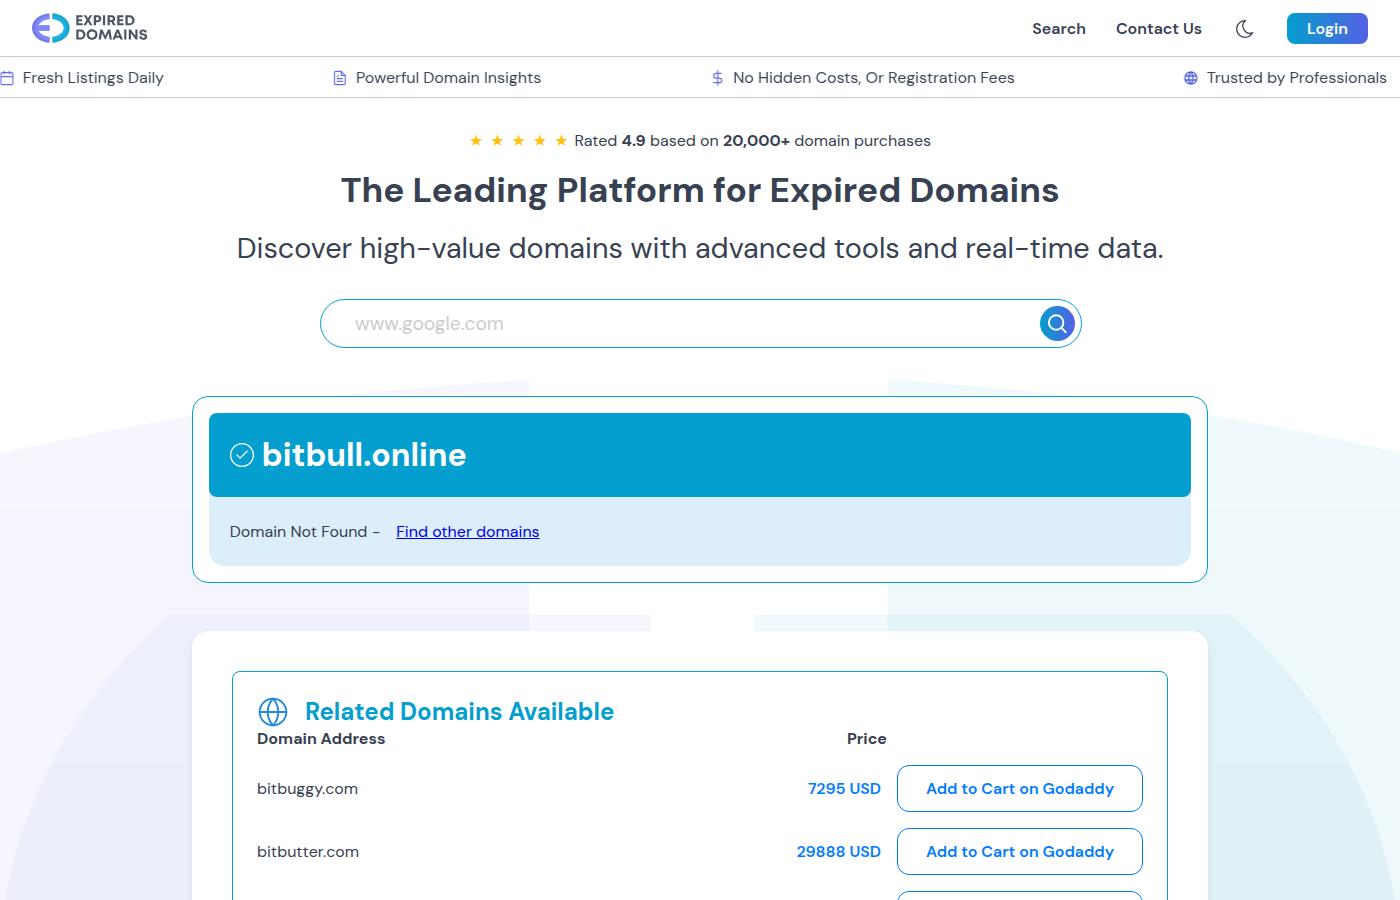Add bitbutter.com to cart on Godaddy

pos(1020,852)
